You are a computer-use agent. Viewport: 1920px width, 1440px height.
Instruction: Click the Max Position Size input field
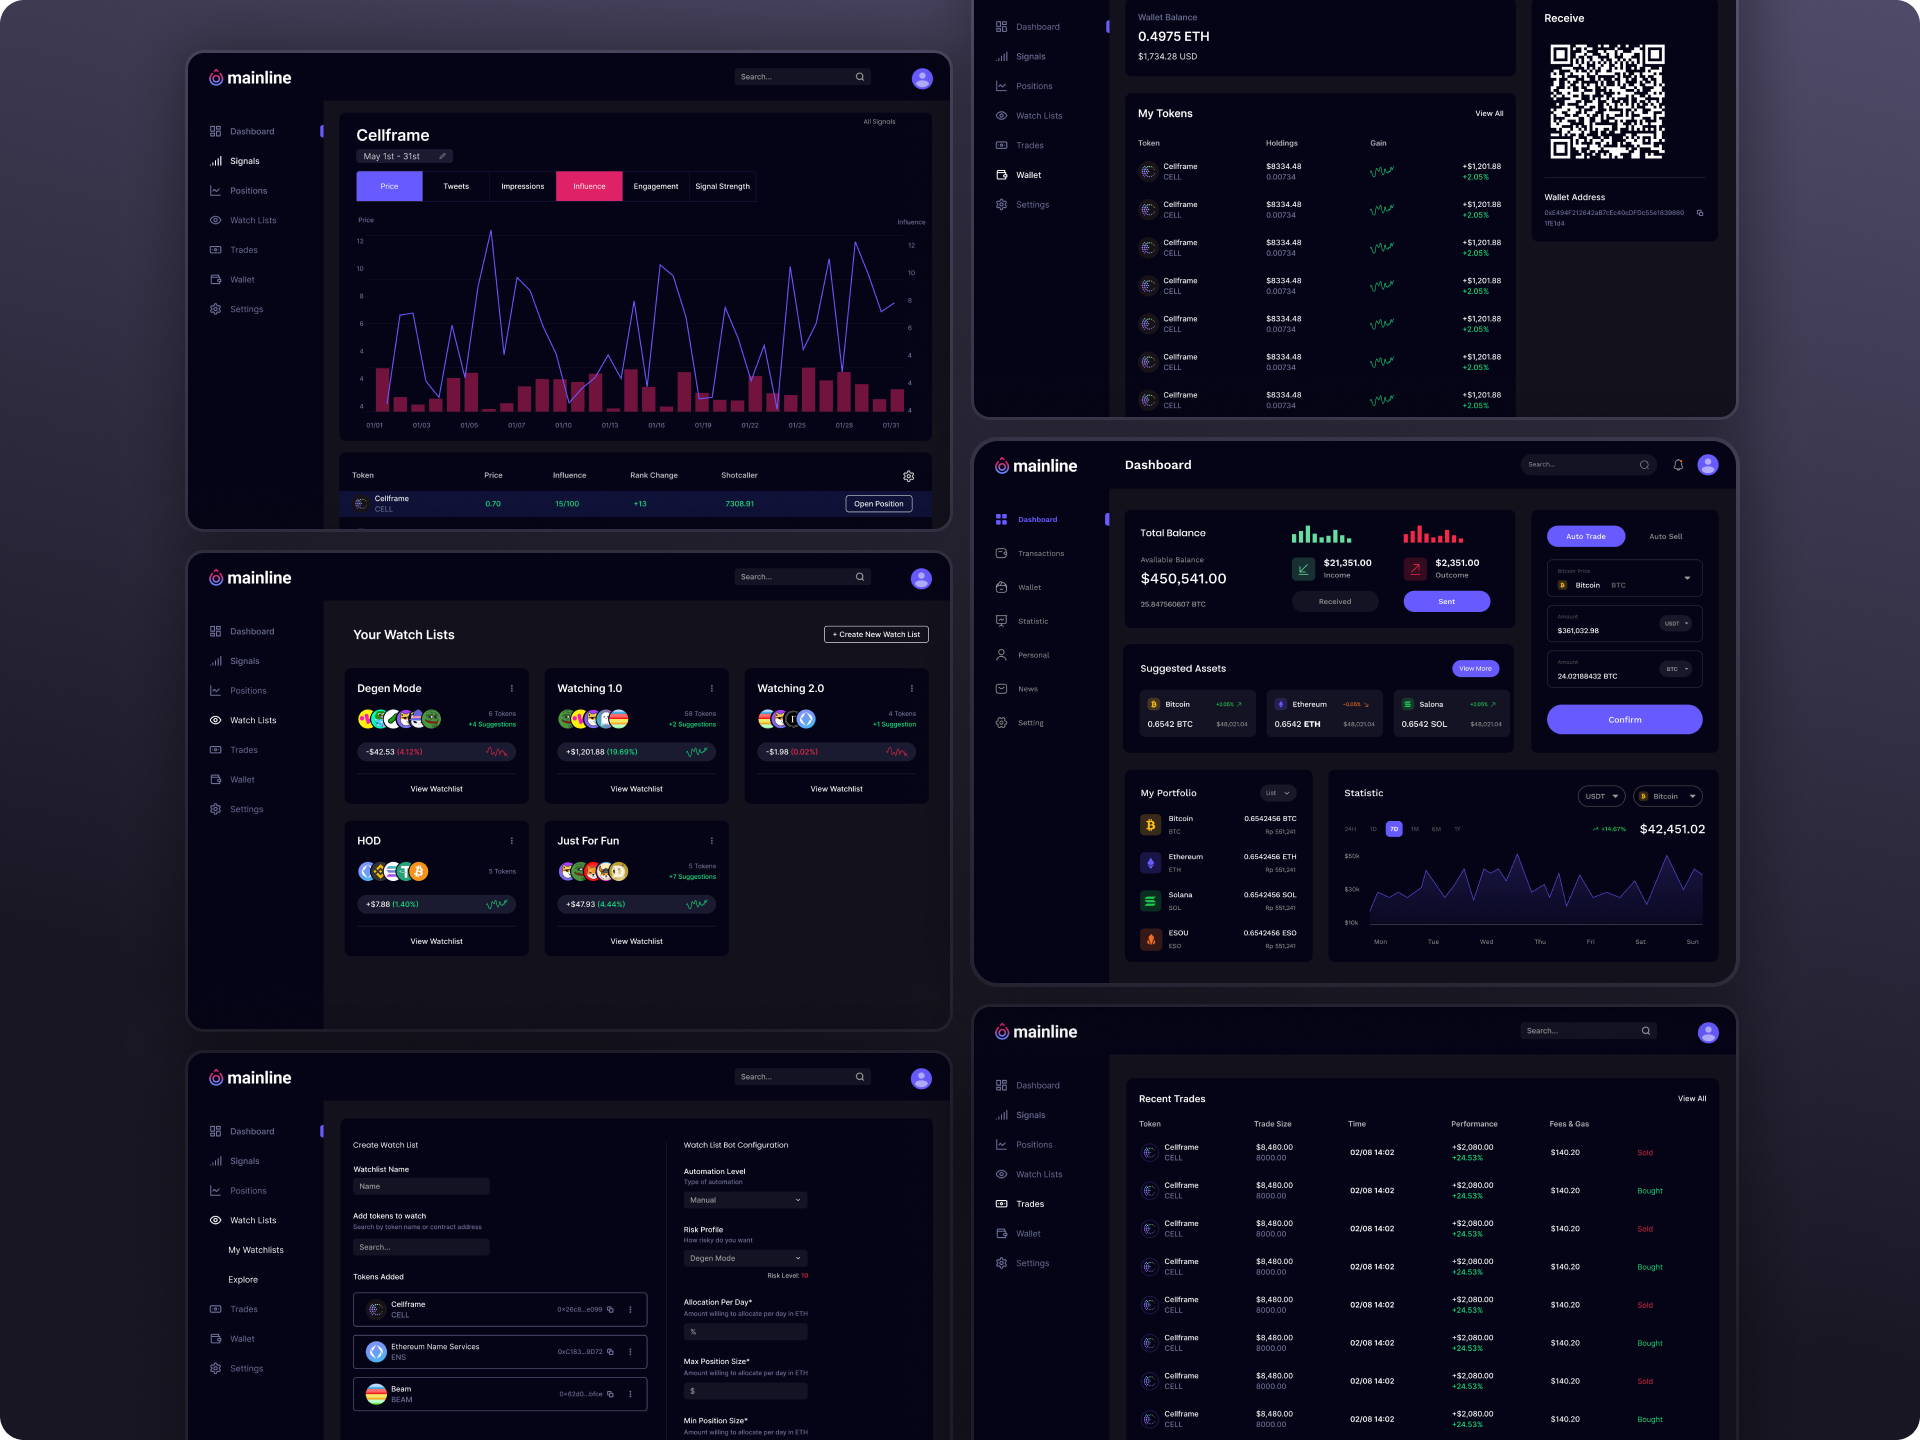pos(745,1391)
